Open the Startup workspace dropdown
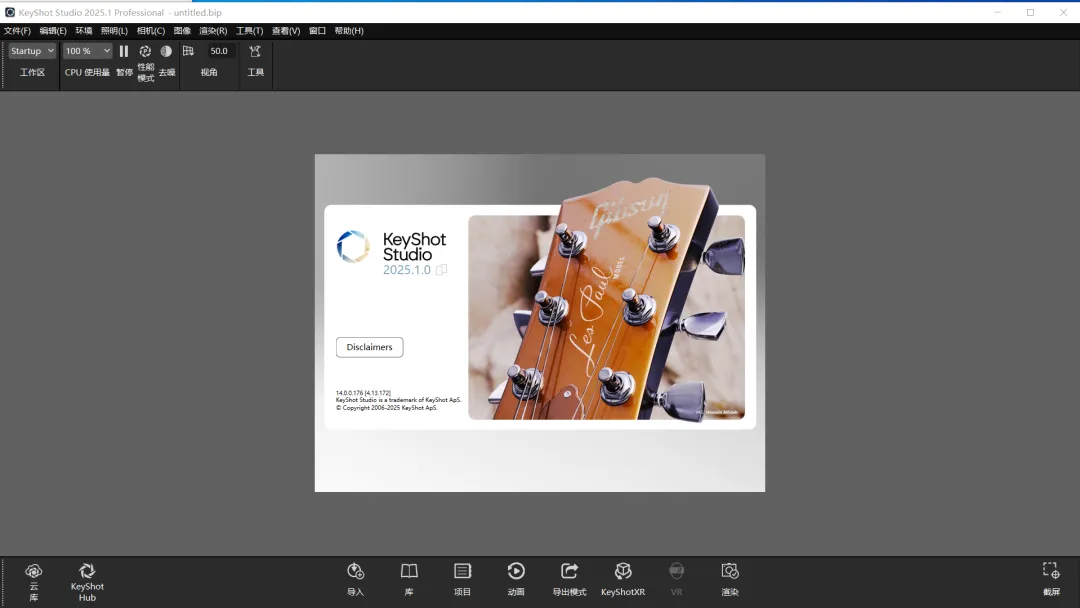Screen dimensions: 1080x608 (x=32, y=51)
